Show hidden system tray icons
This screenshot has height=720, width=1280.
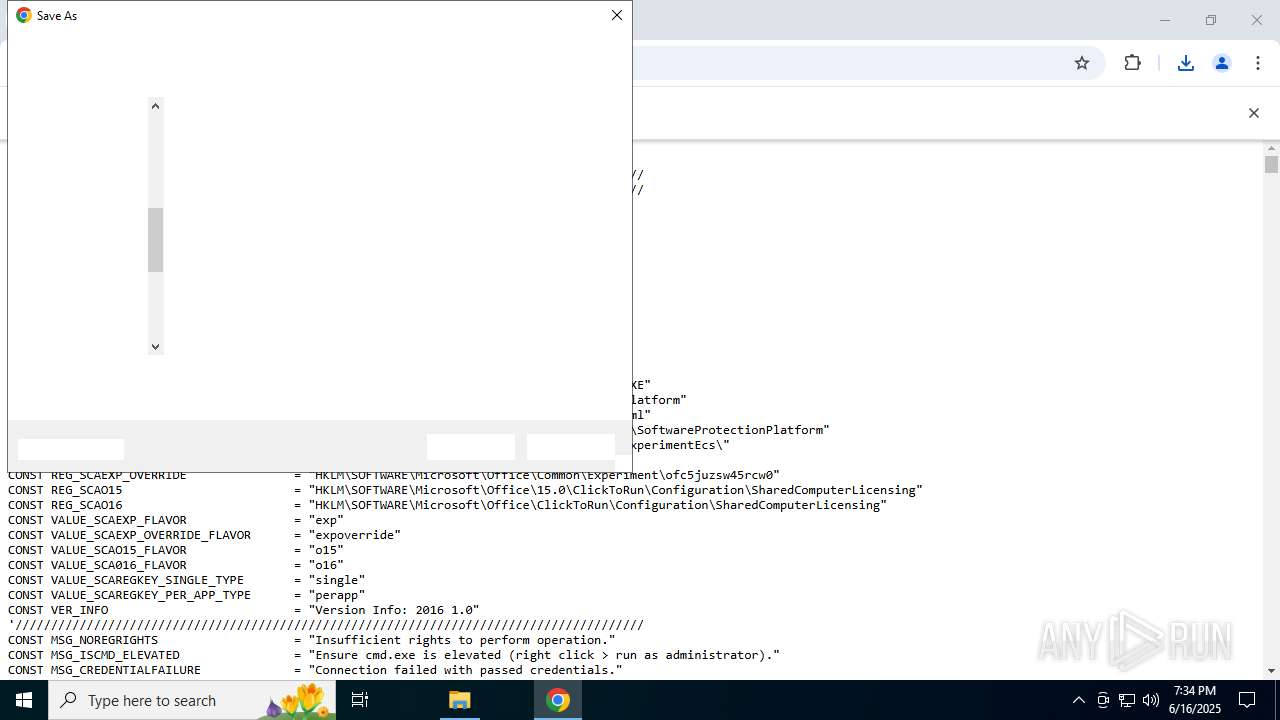pyautogui.click(x=1078, y=700)
